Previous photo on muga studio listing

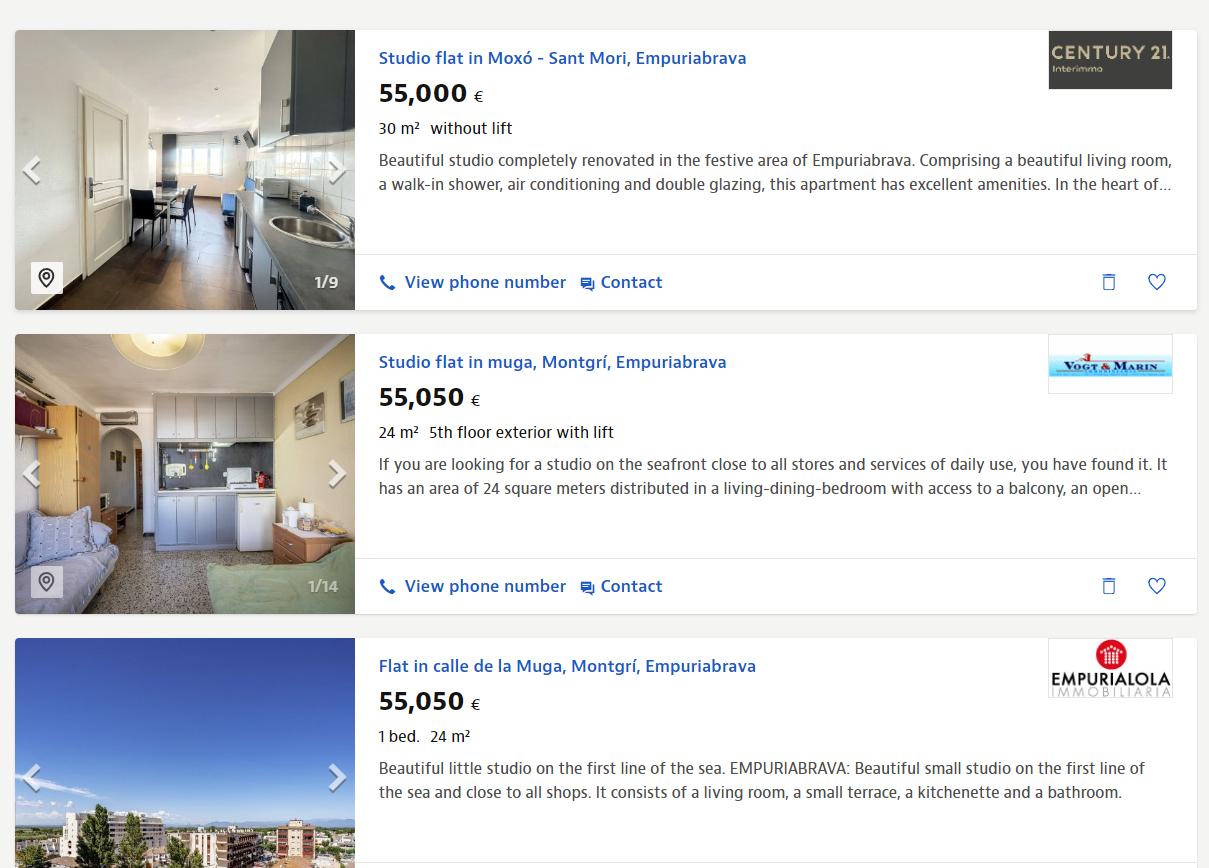coord(32,474)
